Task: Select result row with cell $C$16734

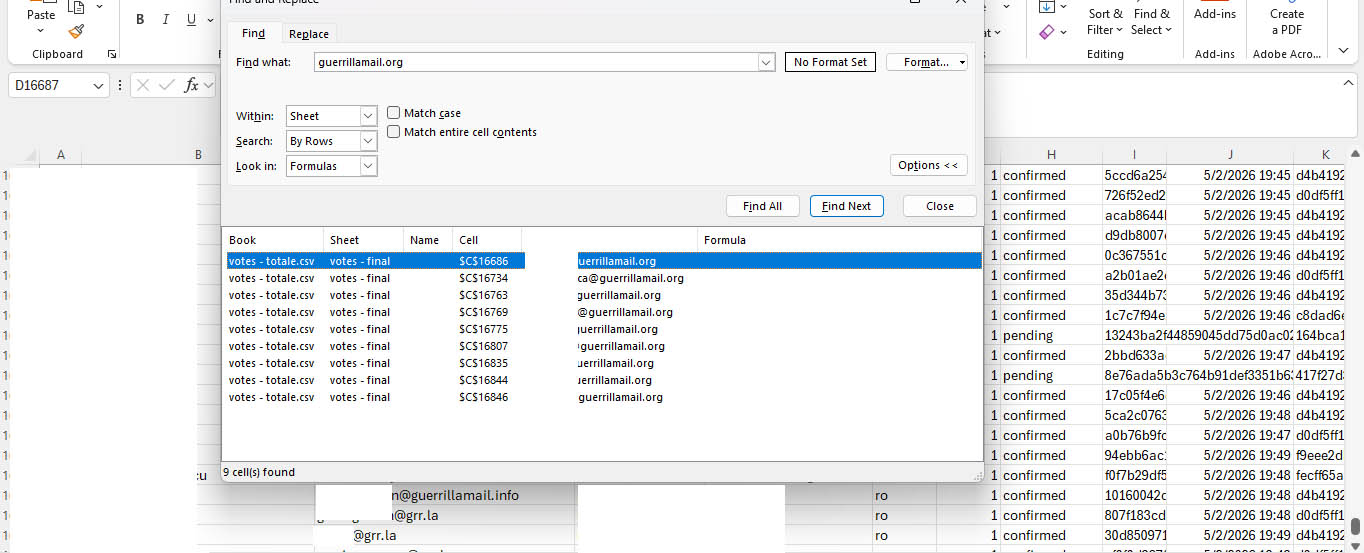Action: pos(602,278)
